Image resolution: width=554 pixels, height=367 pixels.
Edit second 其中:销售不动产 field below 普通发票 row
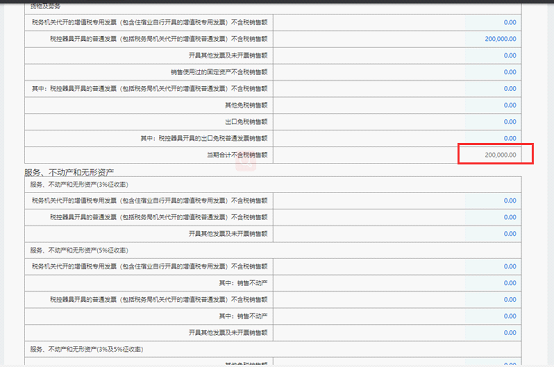pyautogui.click(x=397, y=316)
